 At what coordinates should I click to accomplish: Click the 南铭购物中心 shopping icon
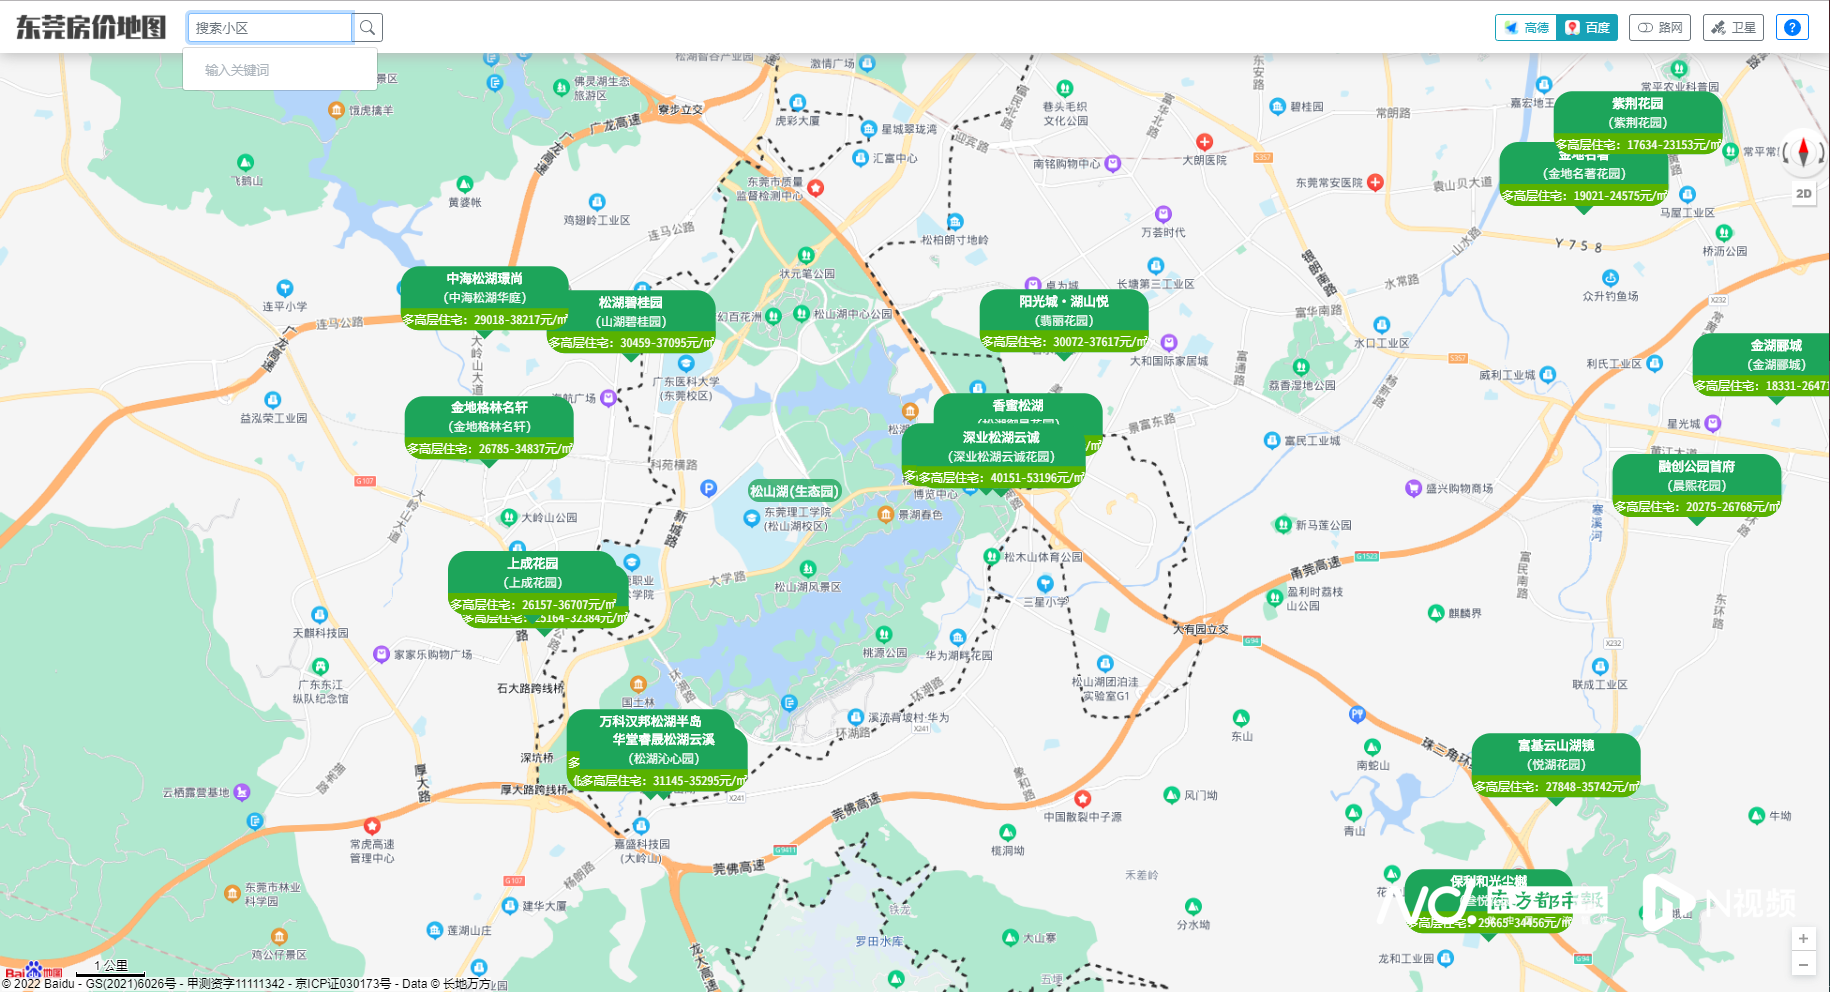pos(1113,163)
